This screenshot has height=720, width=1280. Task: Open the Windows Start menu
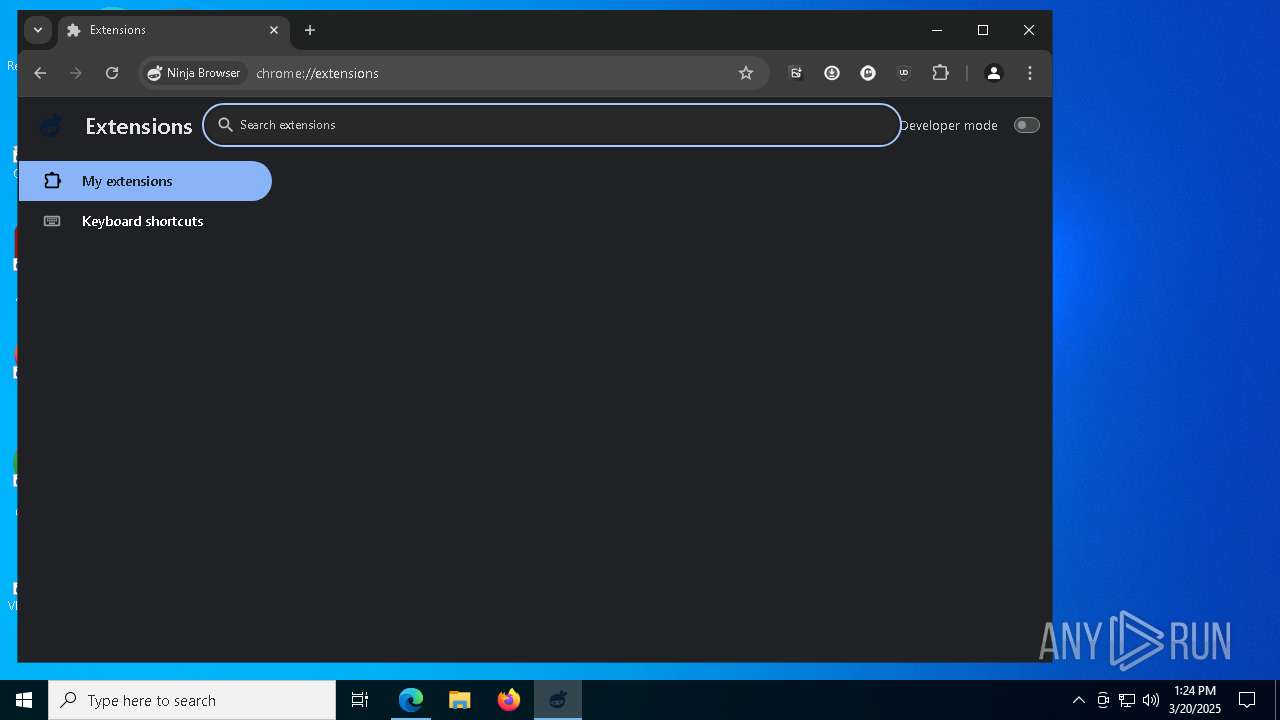[x=24, y=700]
